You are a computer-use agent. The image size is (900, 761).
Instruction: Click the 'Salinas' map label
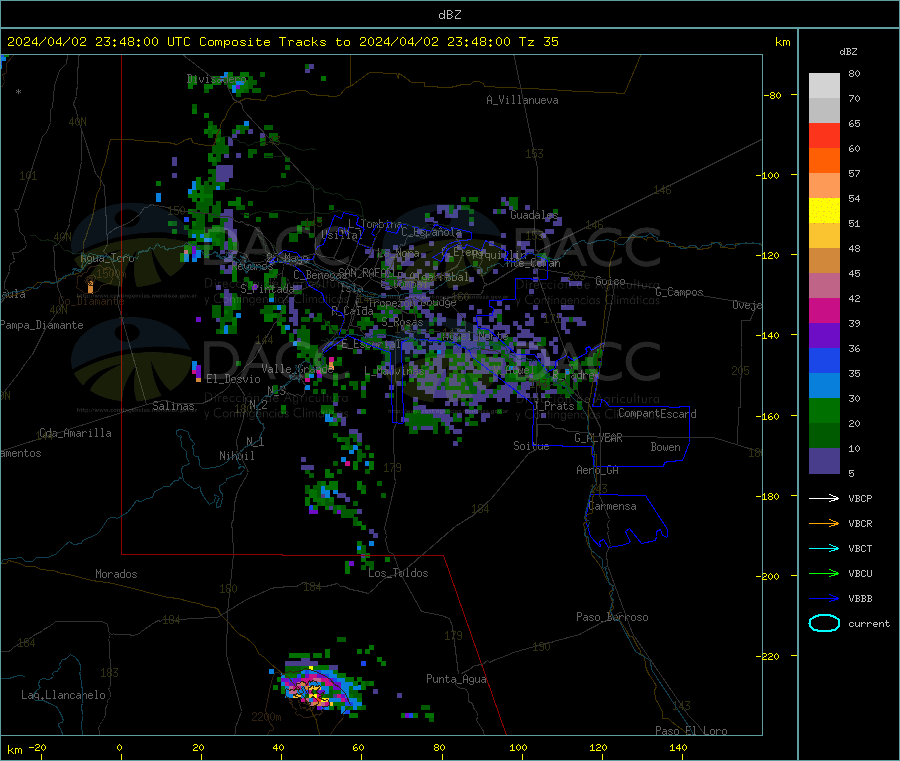point(173,406)
